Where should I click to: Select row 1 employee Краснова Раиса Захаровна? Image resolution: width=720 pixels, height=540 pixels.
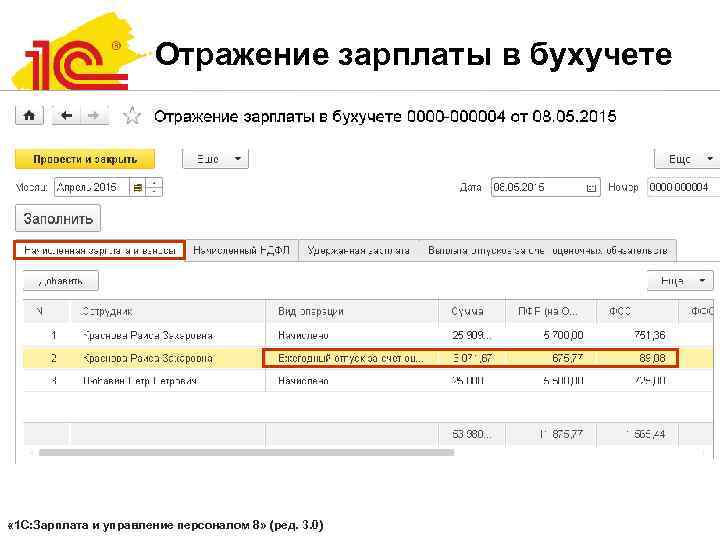(x=147, y=336)
